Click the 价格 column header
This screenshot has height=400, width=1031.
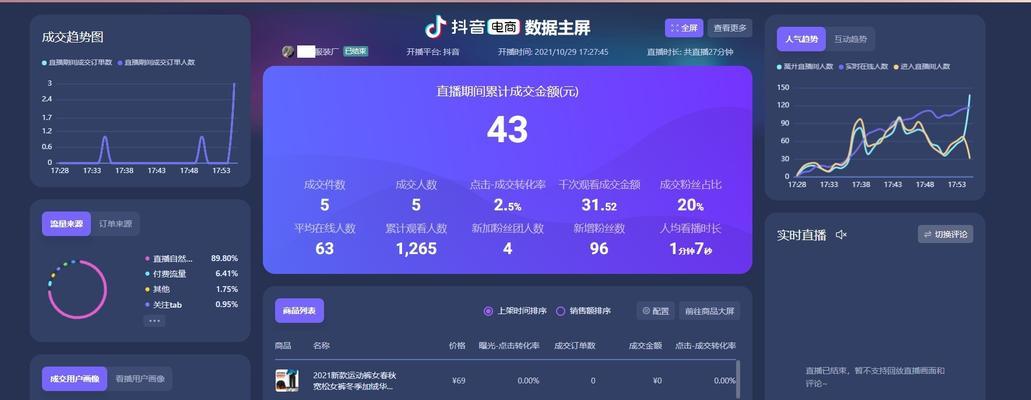coord(457,345)
